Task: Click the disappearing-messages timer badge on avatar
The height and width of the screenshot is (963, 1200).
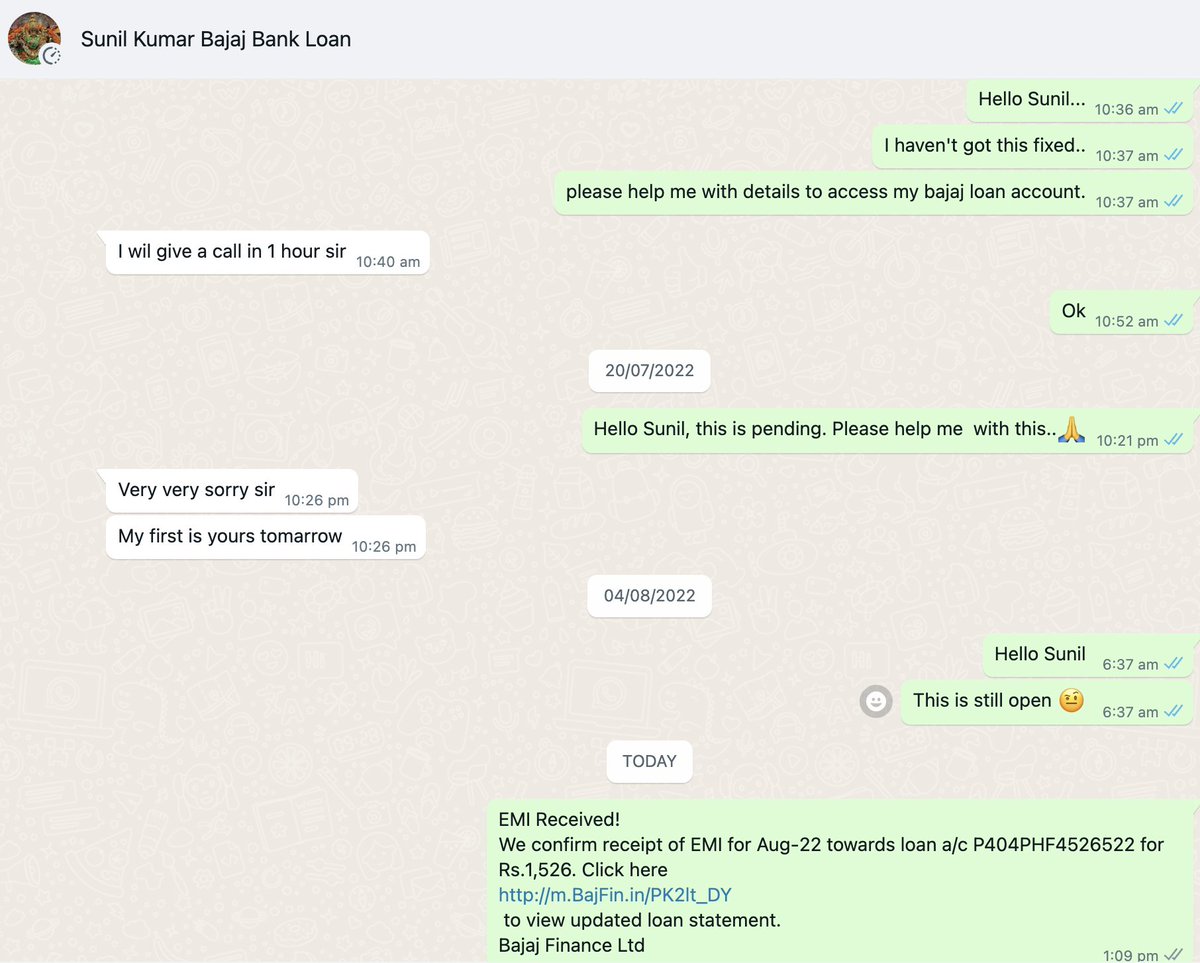Action: point(51,56)
